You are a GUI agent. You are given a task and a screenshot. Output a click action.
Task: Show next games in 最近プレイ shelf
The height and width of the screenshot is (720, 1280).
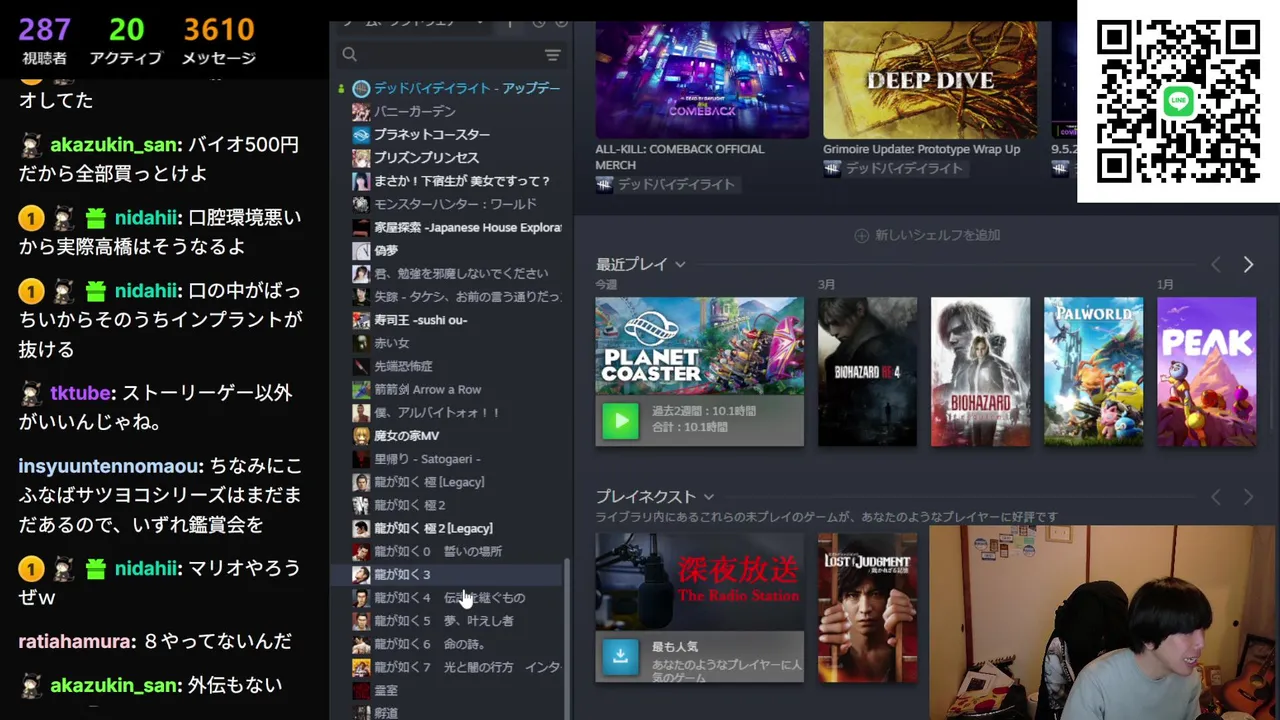1248,264
